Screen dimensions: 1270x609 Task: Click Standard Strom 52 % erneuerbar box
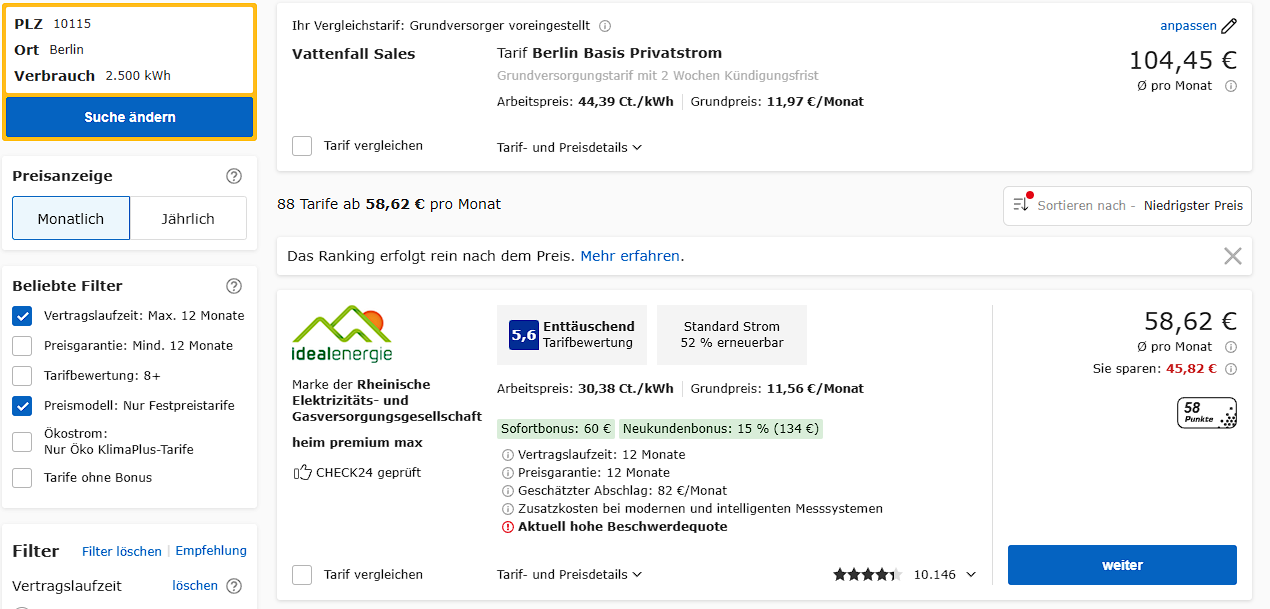(x=732, y=335)
